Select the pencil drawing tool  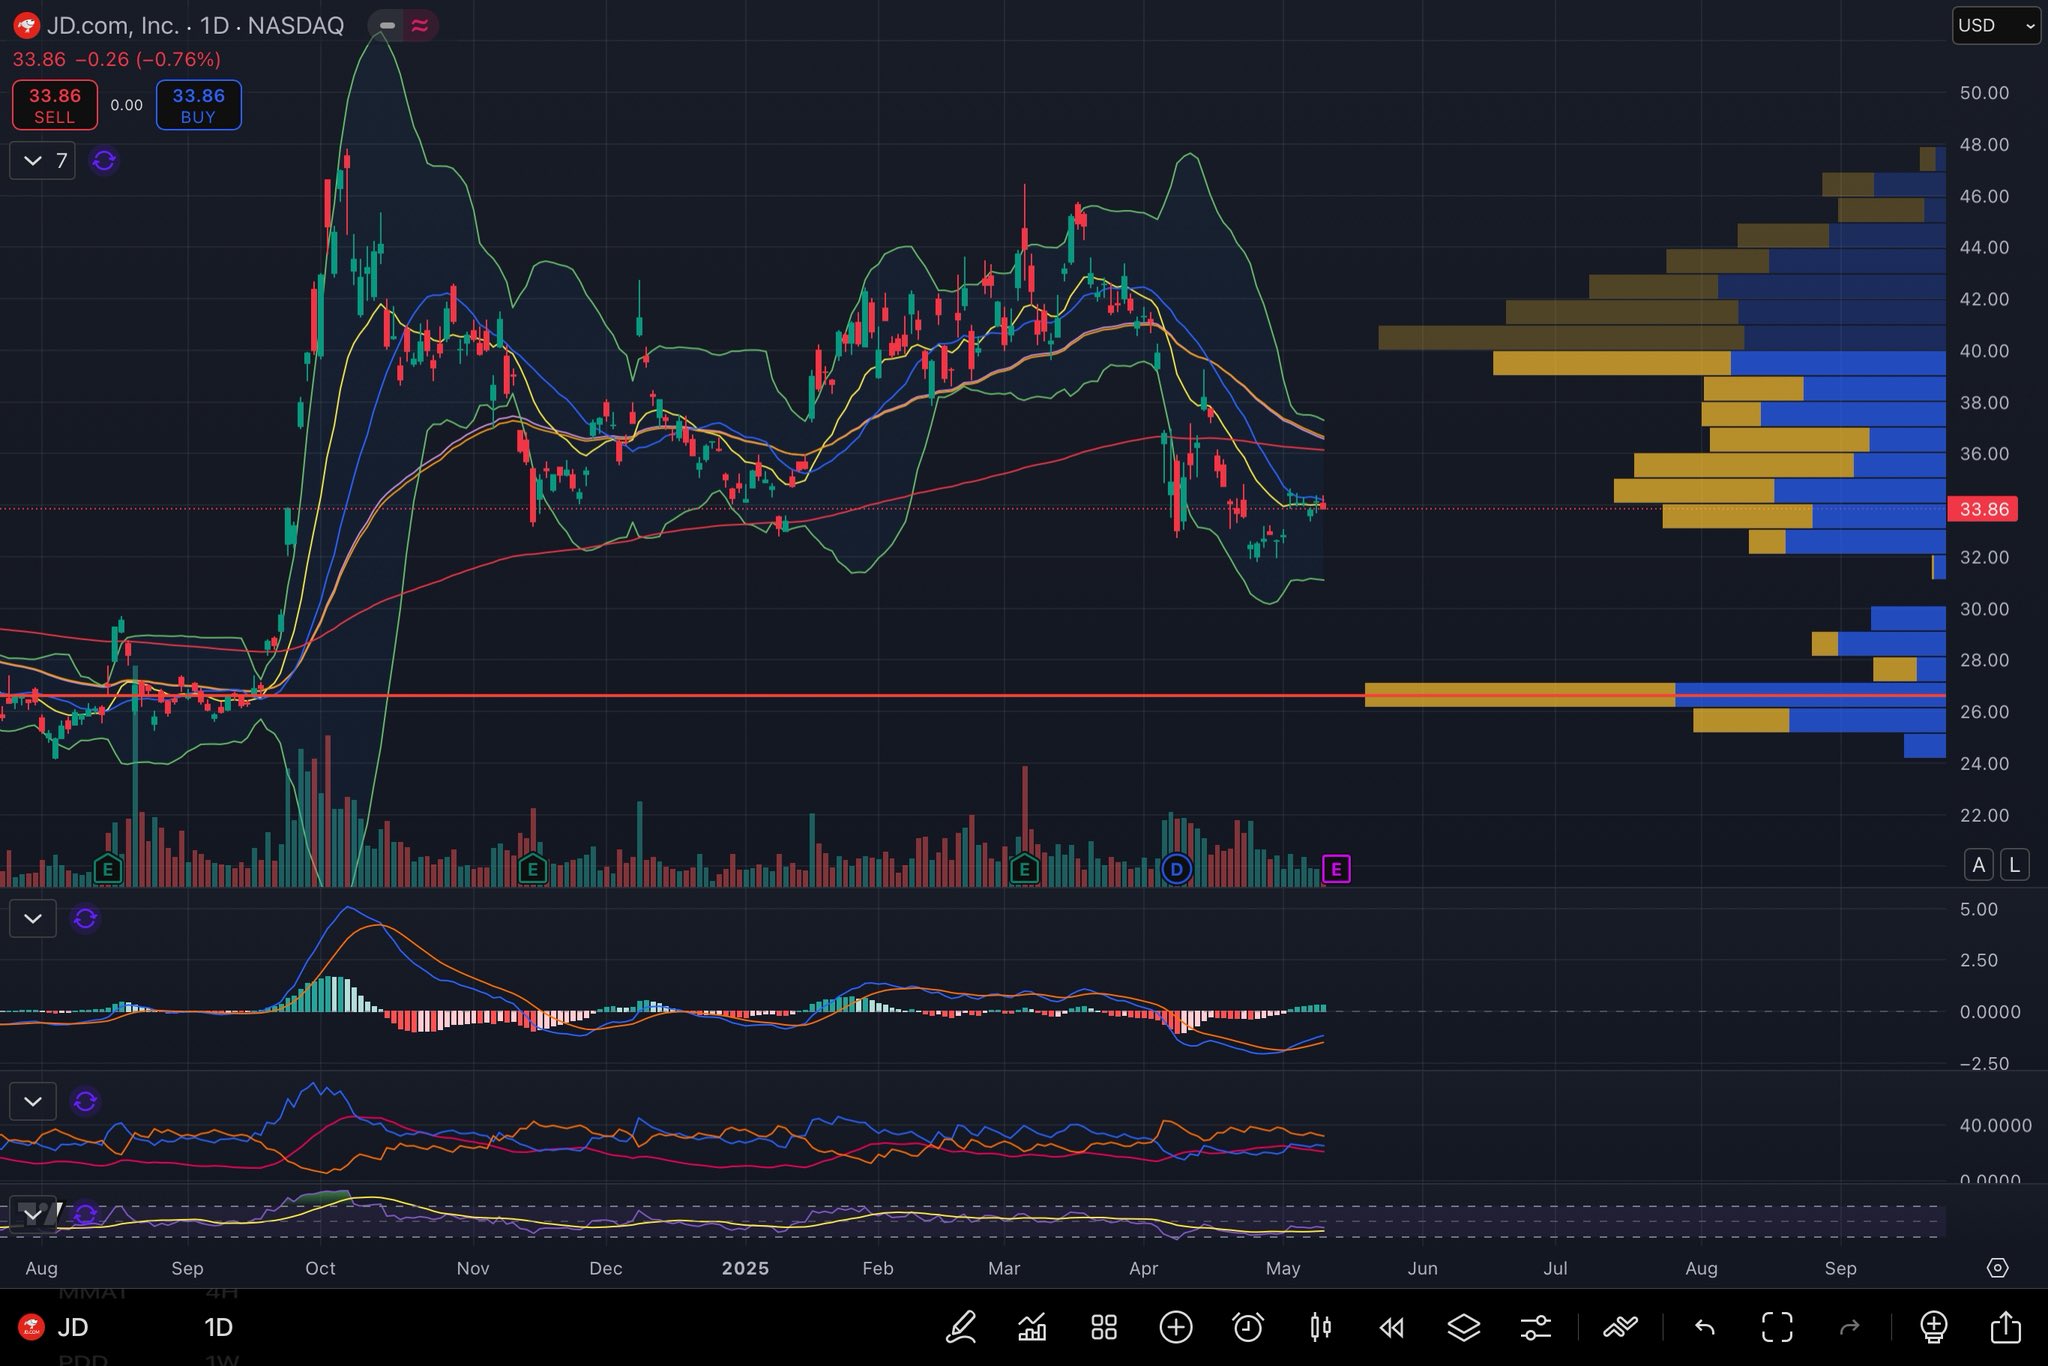[961, 1327]
